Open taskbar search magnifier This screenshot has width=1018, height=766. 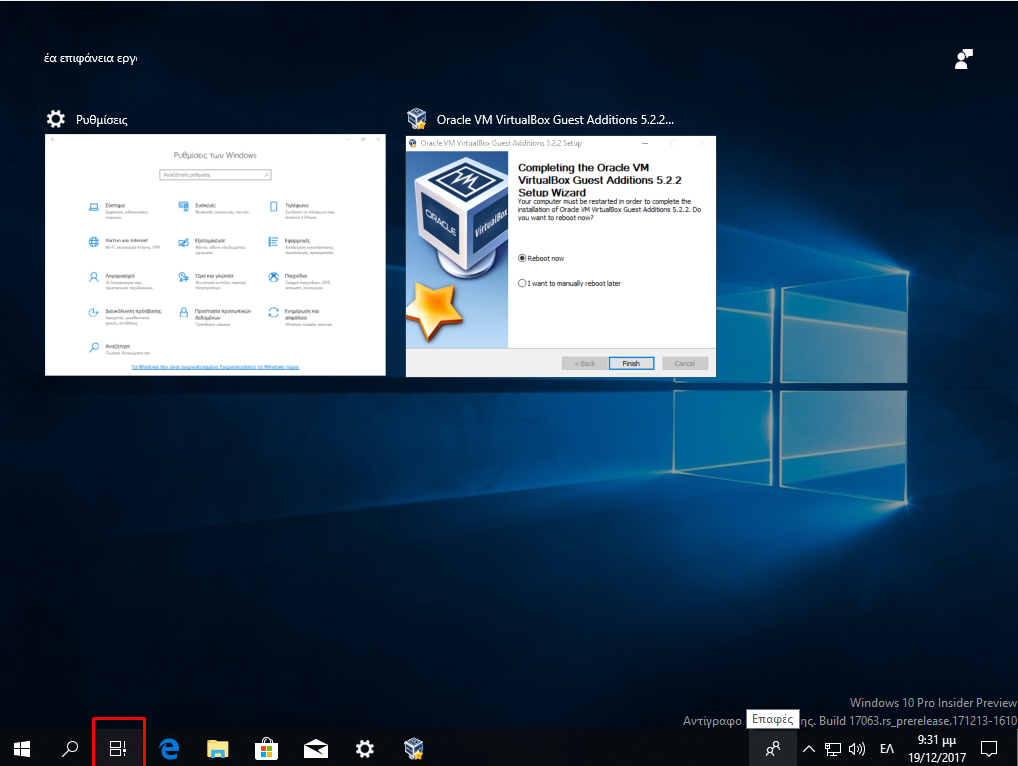[x=69, y=748]
